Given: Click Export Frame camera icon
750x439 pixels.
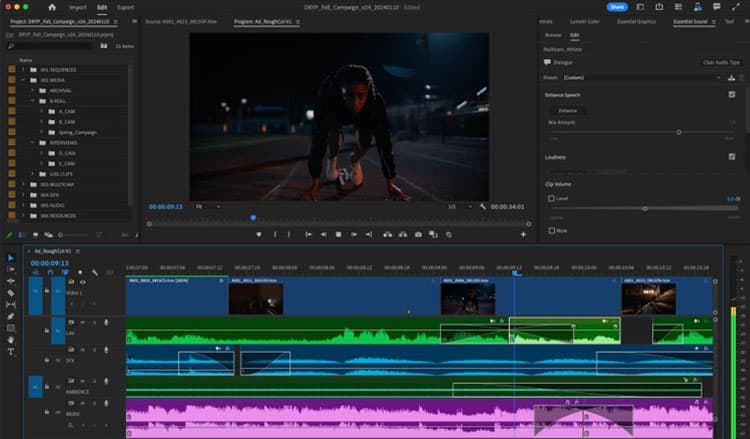Looking at the screenshot, I should pos(418,234).
